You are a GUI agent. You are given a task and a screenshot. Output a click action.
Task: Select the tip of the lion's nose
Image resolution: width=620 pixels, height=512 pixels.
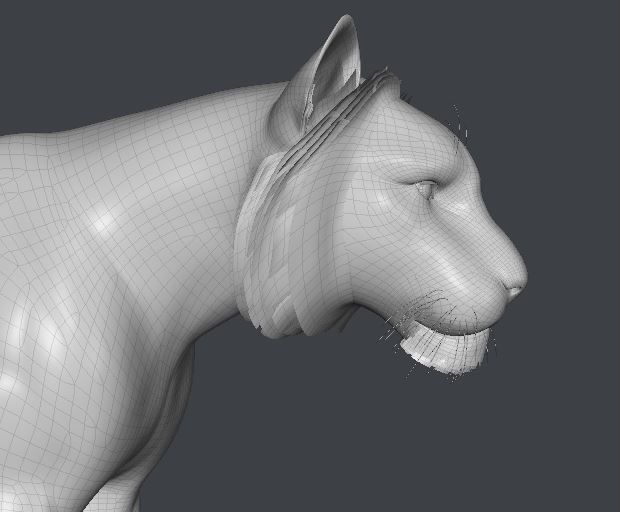pos(517,290)
